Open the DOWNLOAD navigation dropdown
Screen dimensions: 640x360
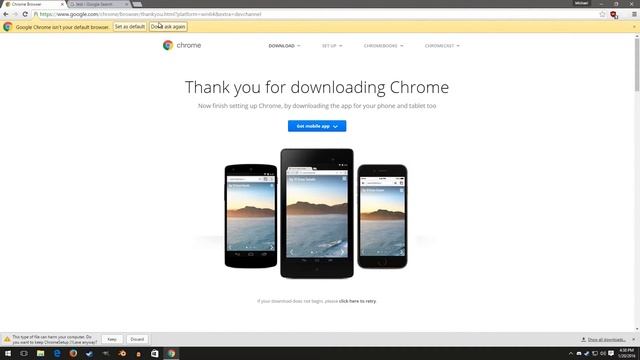(x=284, y=46)
